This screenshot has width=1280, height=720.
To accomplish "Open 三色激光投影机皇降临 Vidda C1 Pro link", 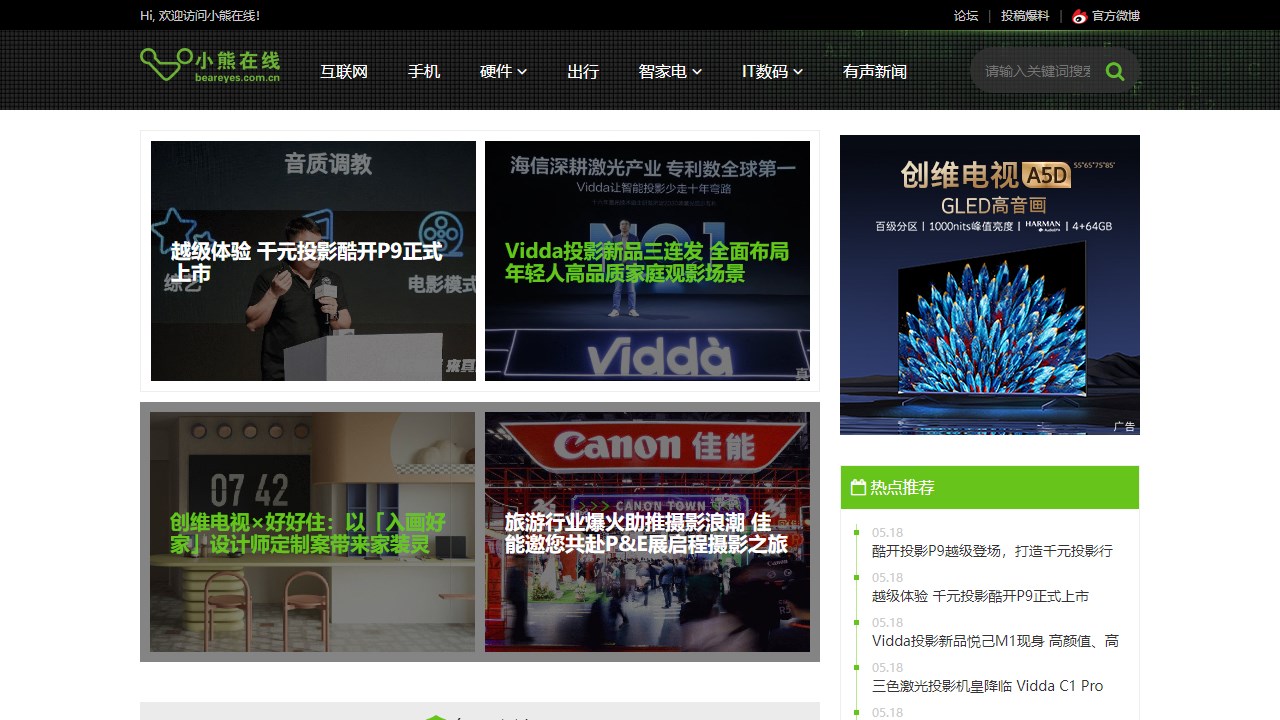I will [x=987, y=686].
